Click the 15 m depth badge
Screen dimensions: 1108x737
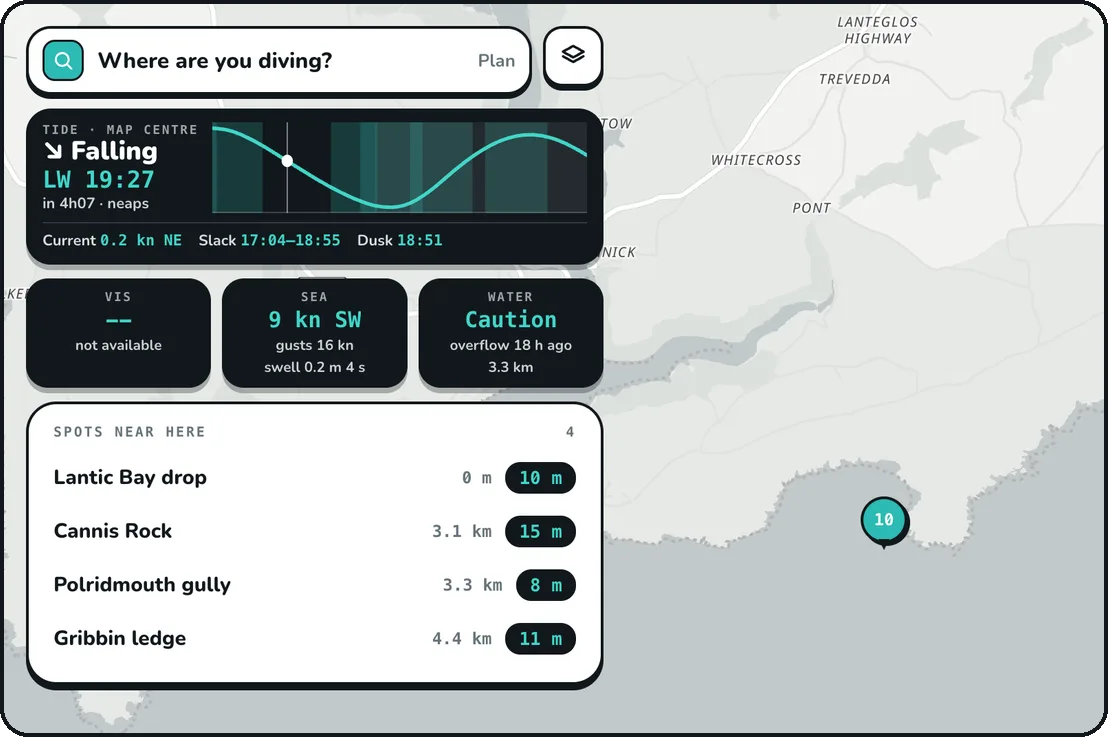[x=541, y=531]
